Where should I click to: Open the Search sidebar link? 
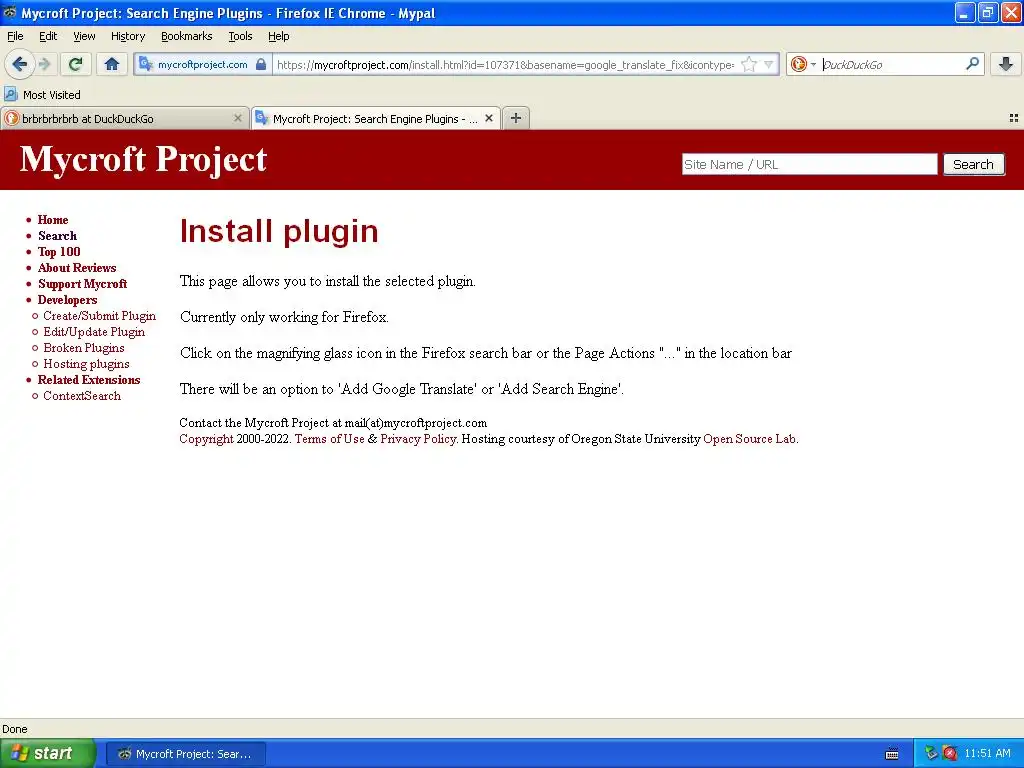pyautogui.click(x=57, y=236)
